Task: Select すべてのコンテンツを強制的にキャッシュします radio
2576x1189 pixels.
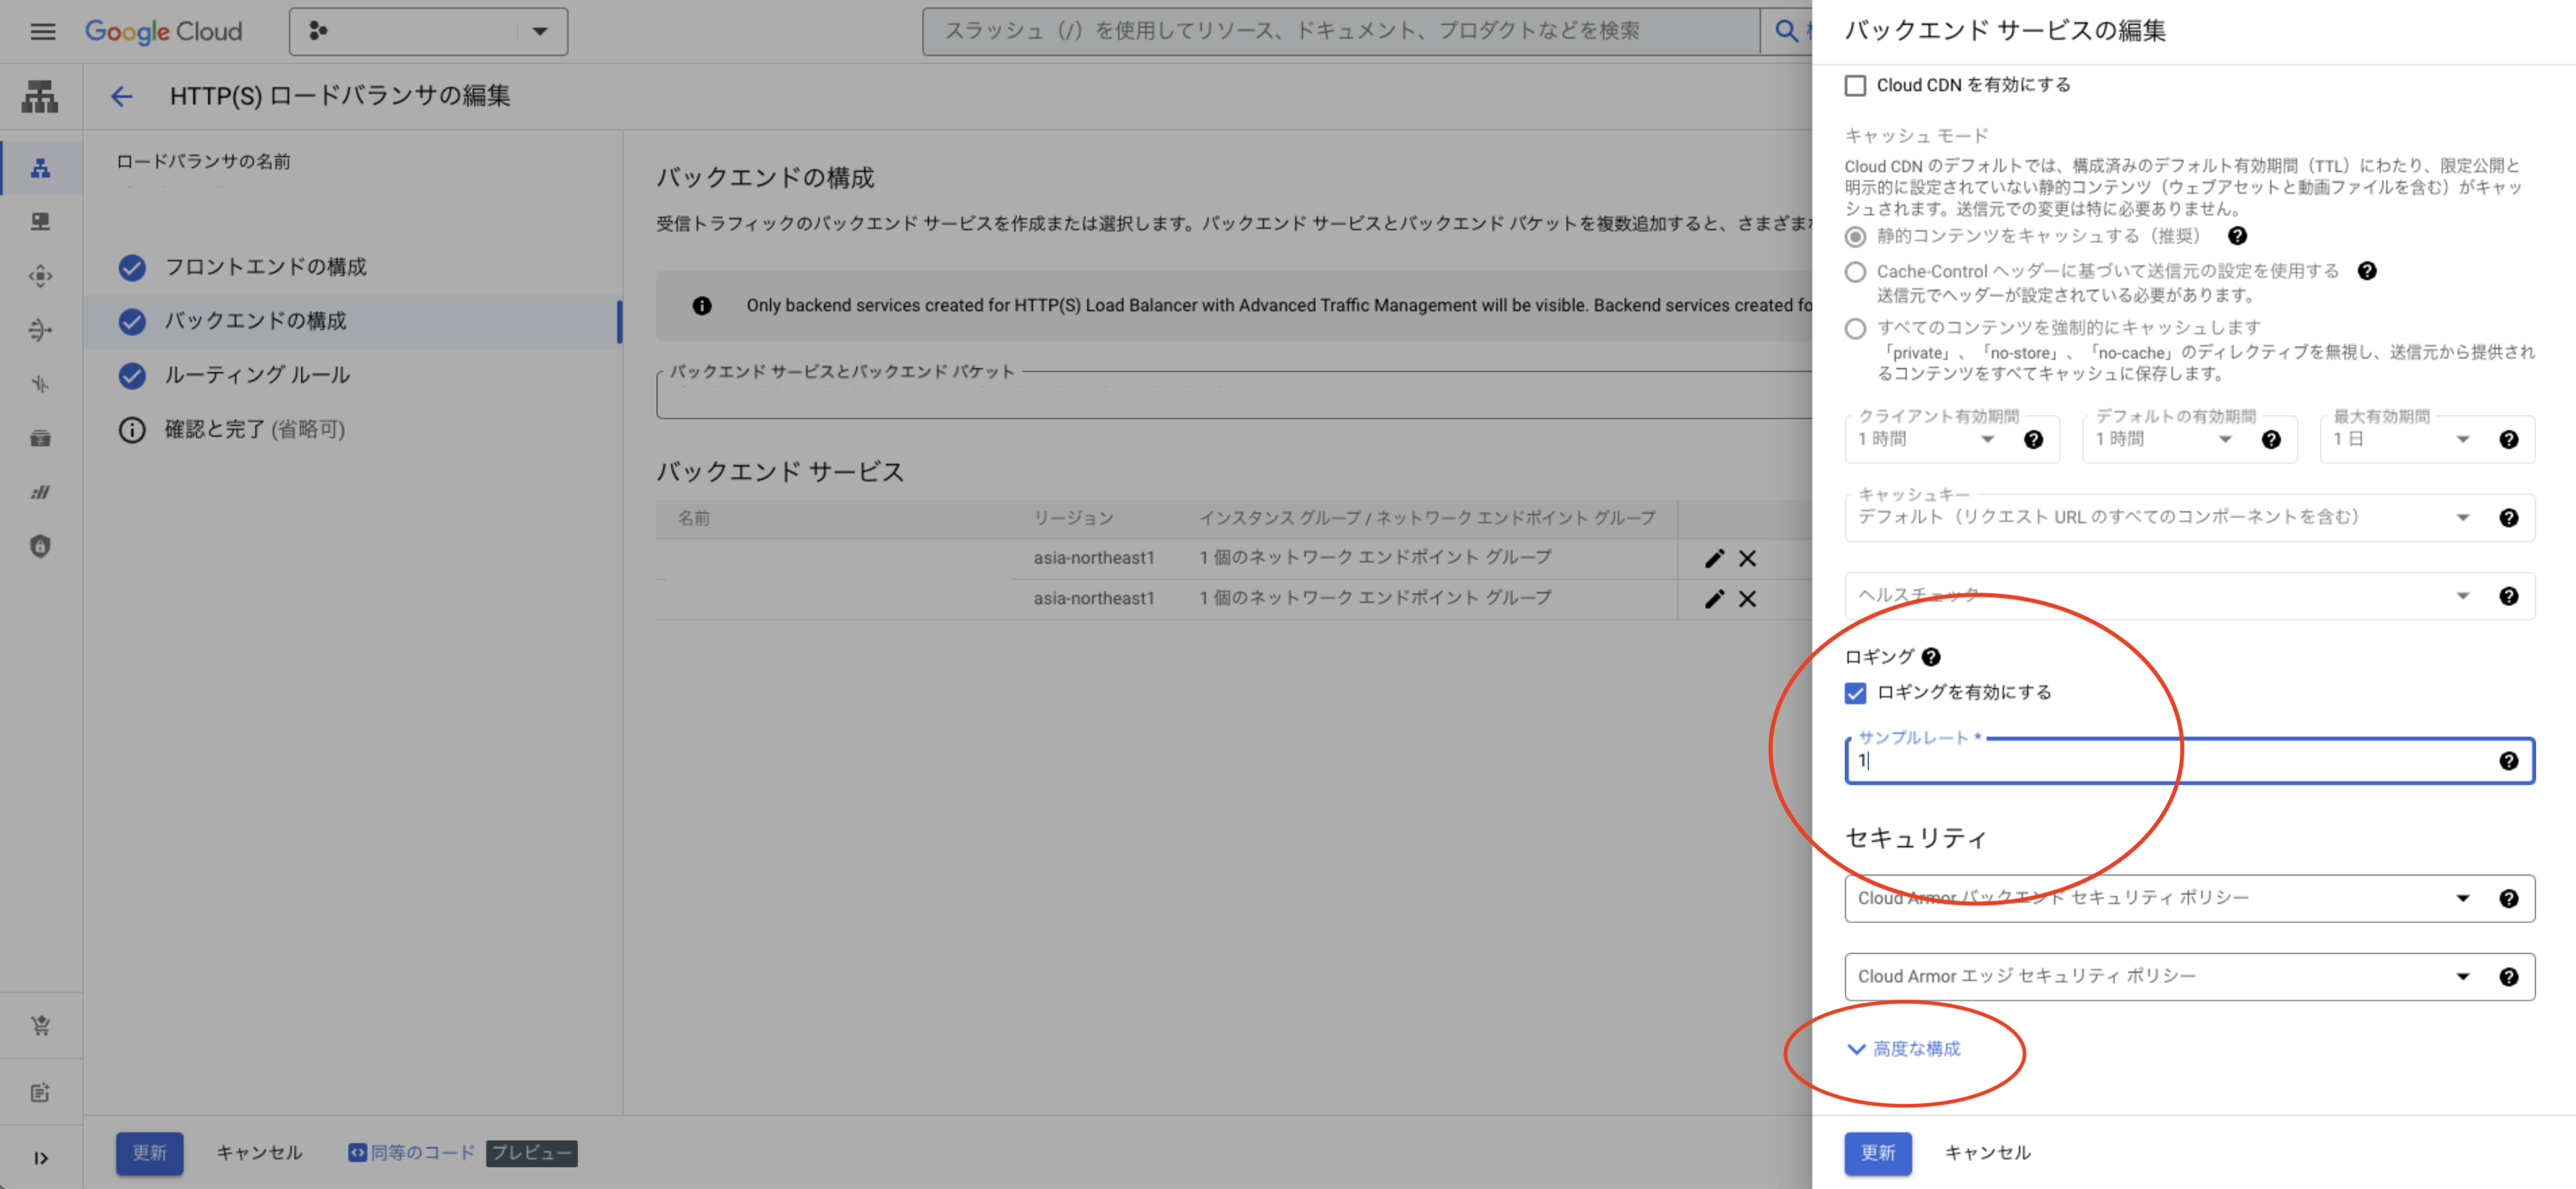Action: click(1855, 329)
